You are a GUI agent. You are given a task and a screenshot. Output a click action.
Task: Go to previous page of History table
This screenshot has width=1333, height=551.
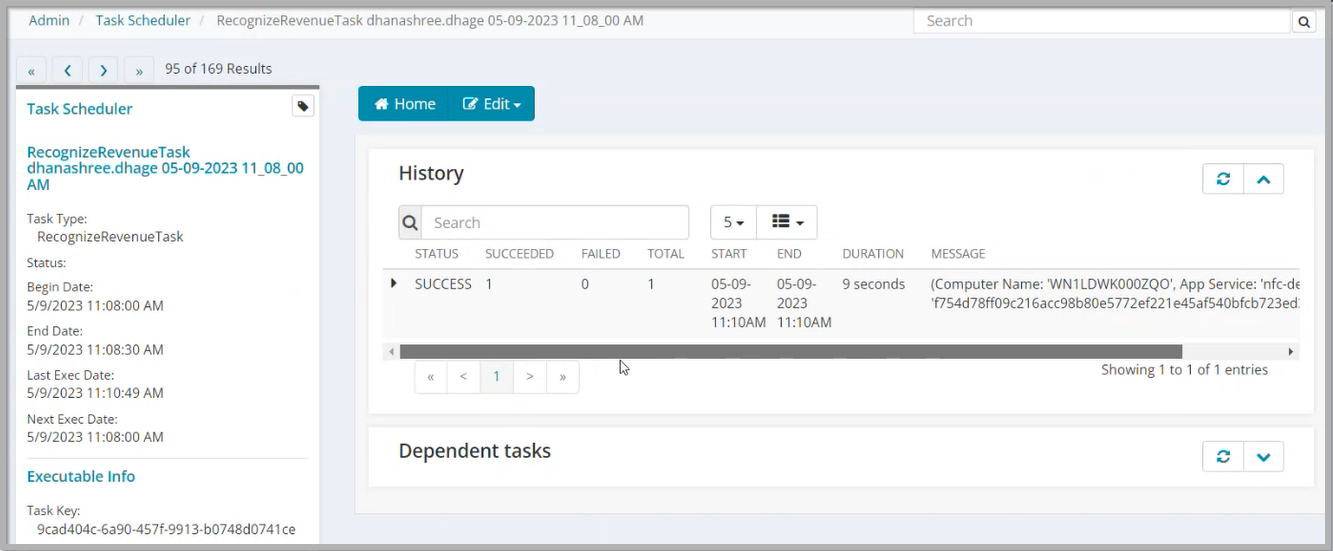[463, 377]
